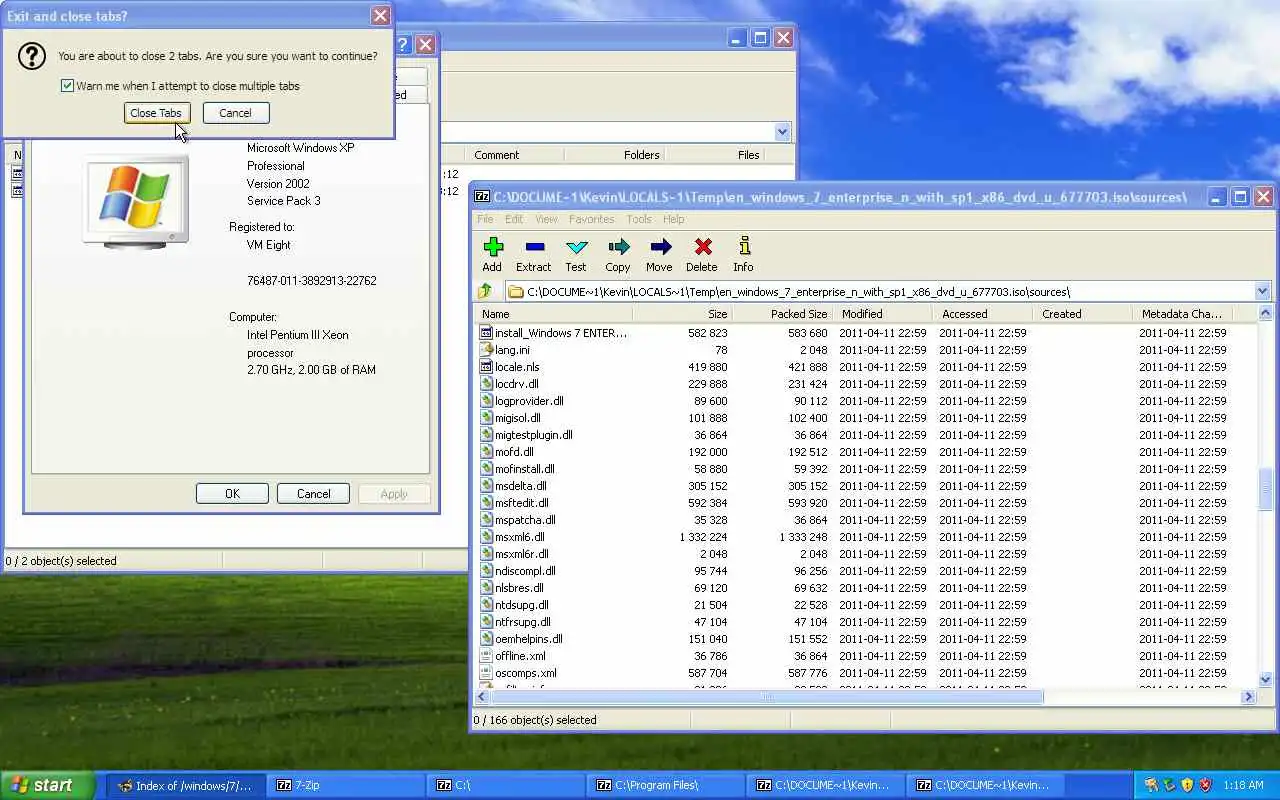This screenshot has width=1280, height=800.
Task: Select the logprovider.dll row
Action: pos(866,401)
